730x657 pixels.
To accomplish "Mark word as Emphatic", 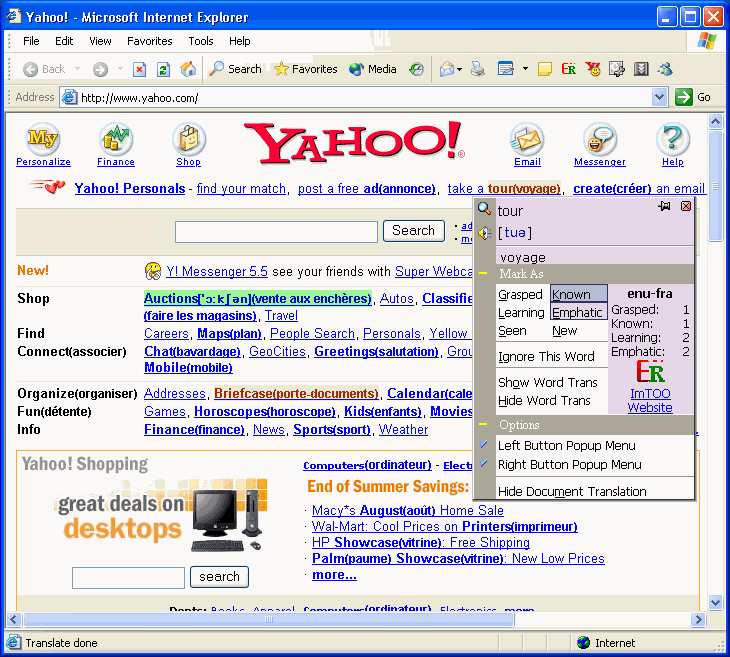I will [x=579, y=312].
